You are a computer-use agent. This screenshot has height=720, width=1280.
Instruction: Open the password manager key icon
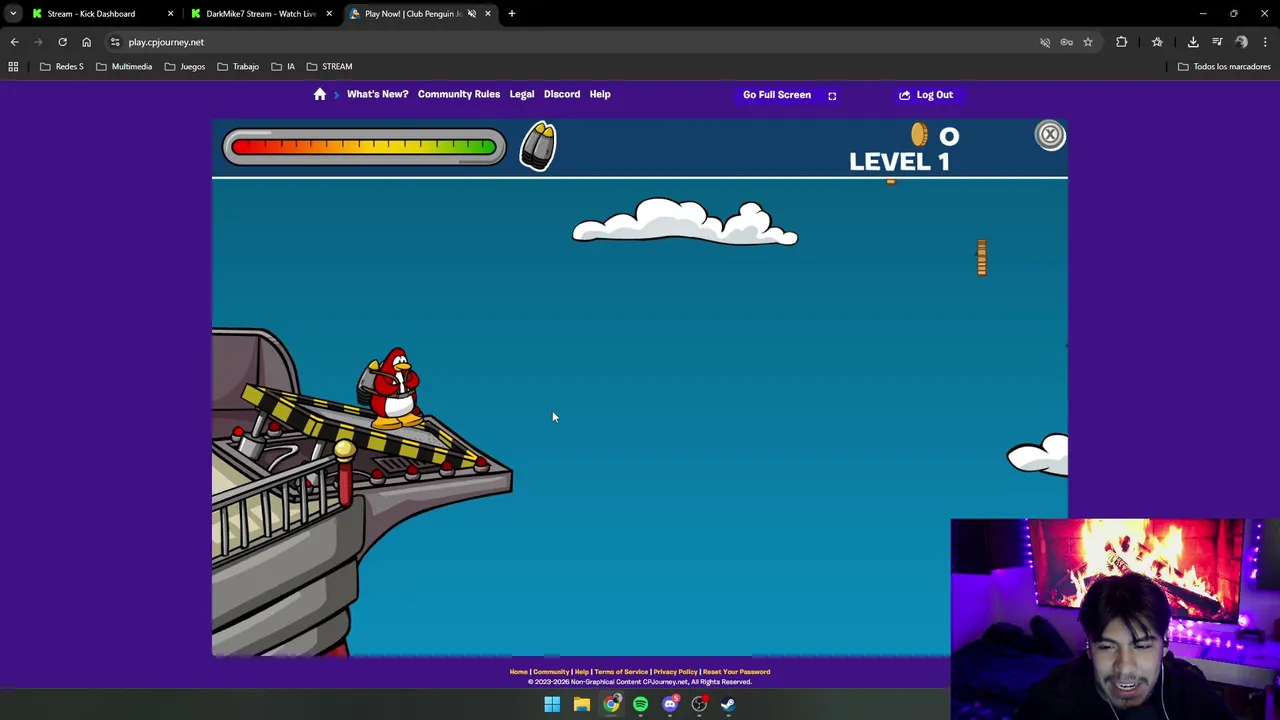click(x=1066, y=42)
